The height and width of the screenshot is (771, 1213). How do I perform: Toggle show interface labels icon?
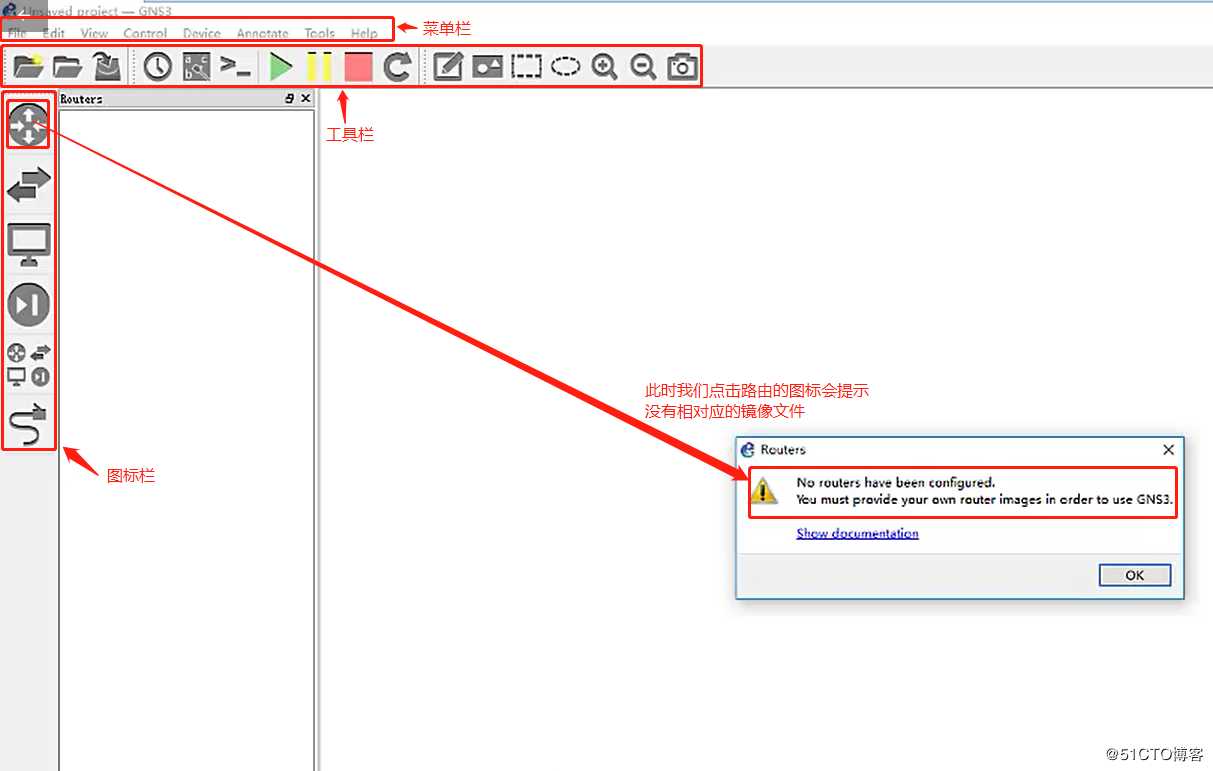coord(197,67)
